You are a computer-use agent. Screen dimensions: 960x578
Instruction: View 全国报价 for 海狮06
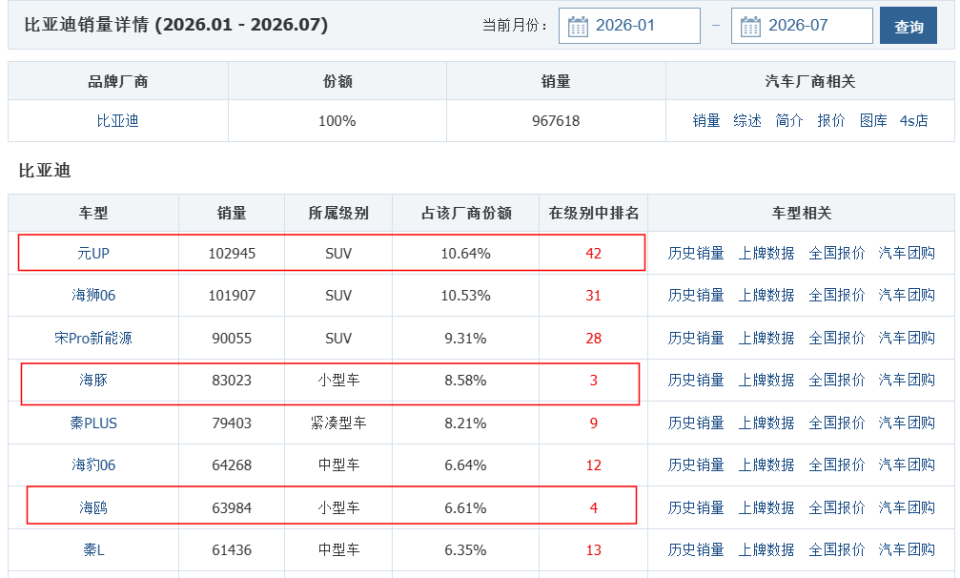[837, 295]
